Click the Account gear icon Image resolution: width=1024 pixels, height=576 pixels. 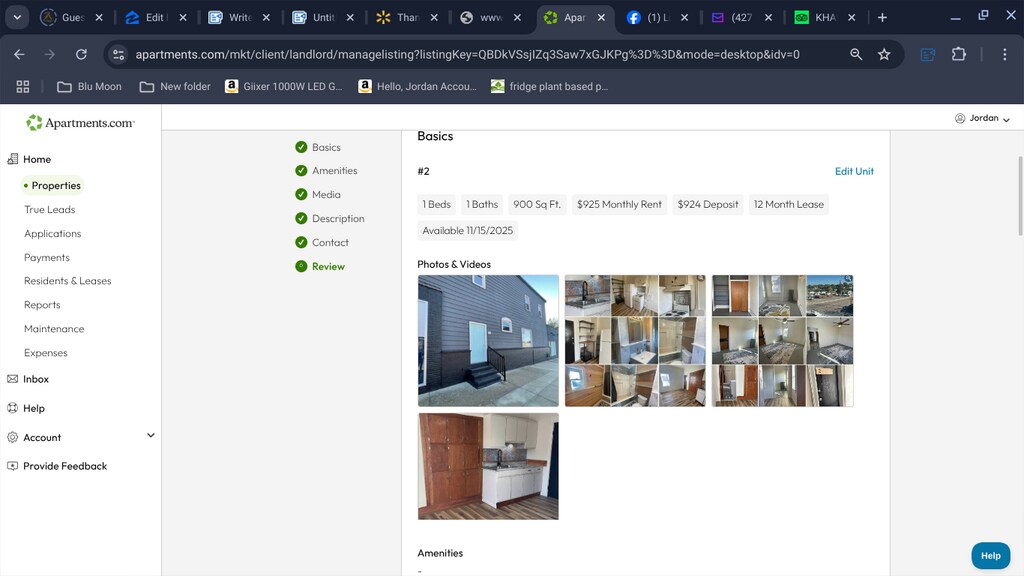13,437
